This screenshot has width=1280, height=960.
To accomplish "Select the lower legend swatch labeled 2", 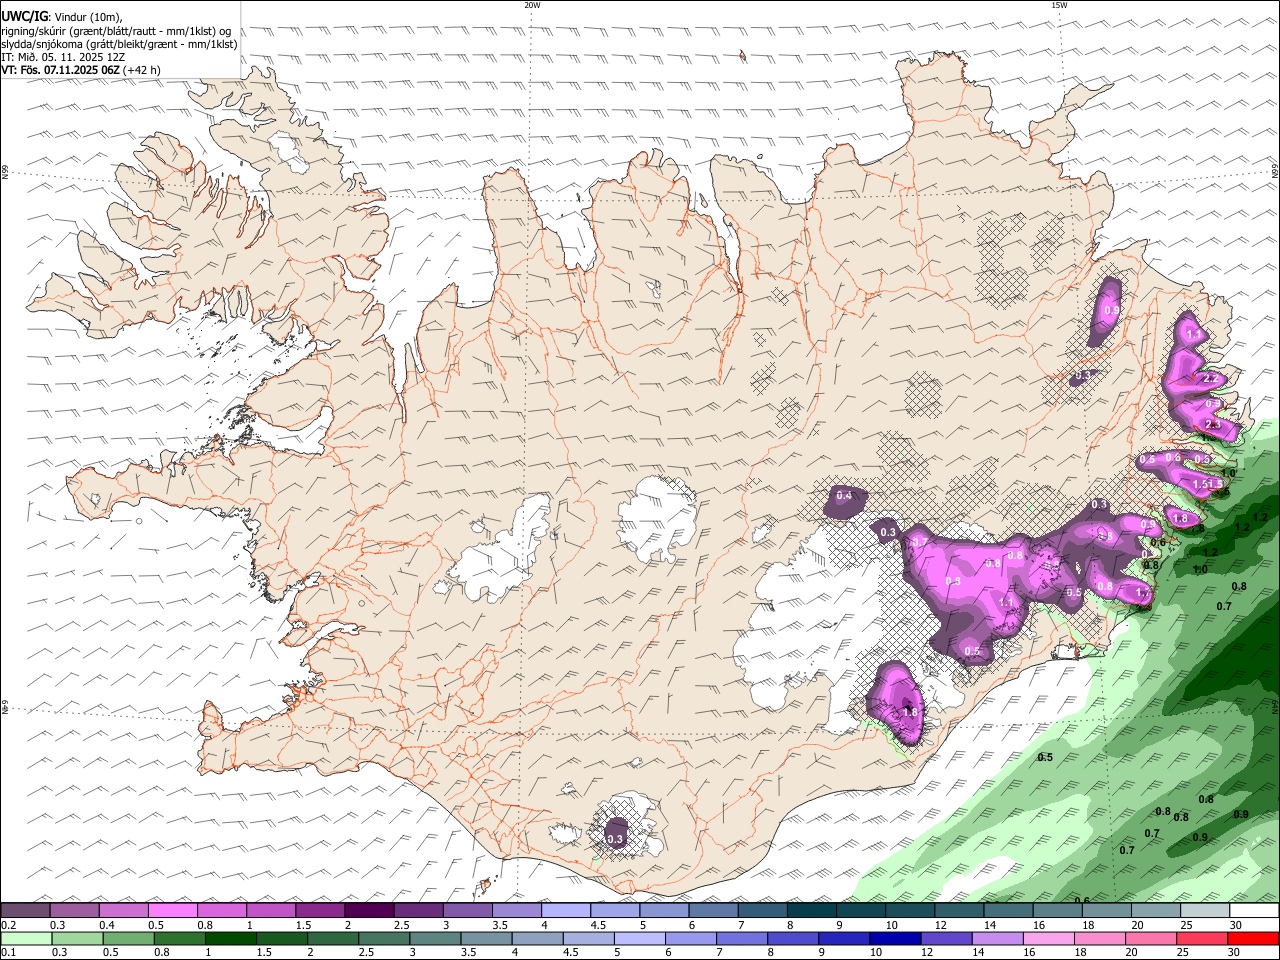I will coord(333,938).
